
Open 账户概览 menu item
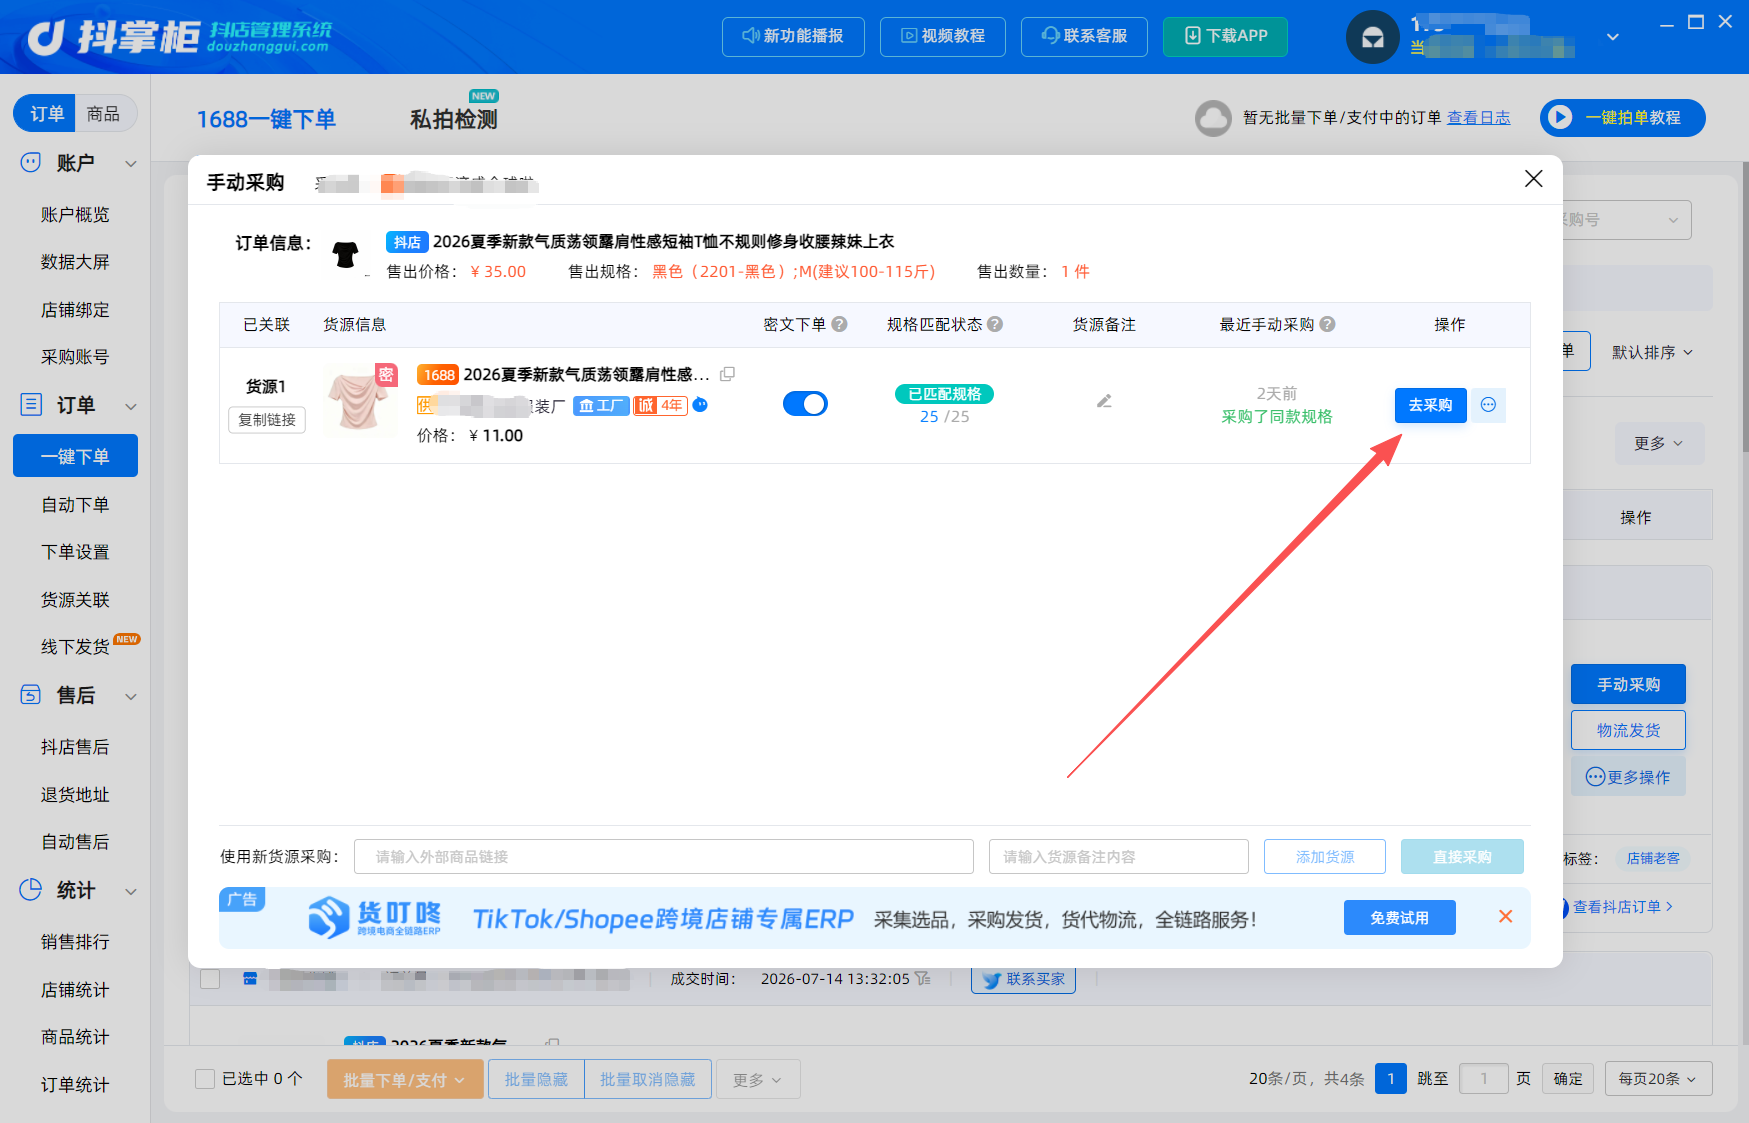(x=75, y=215)
